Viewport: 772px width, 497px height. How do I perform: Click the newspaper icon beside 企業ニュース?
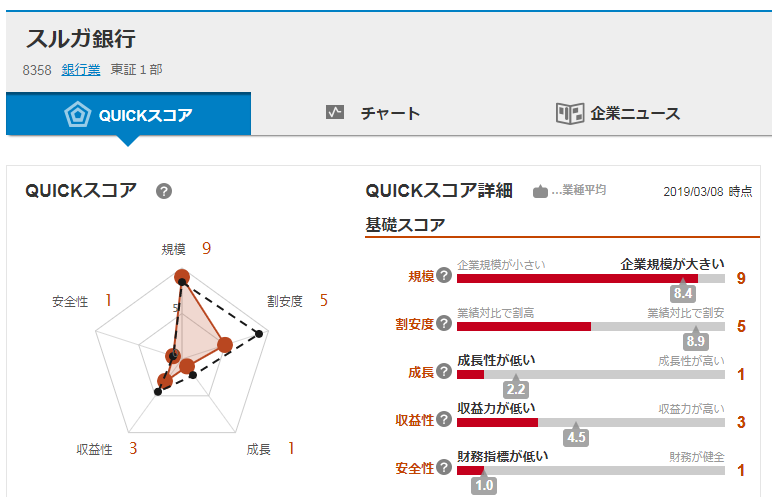(x=570, y=113)
